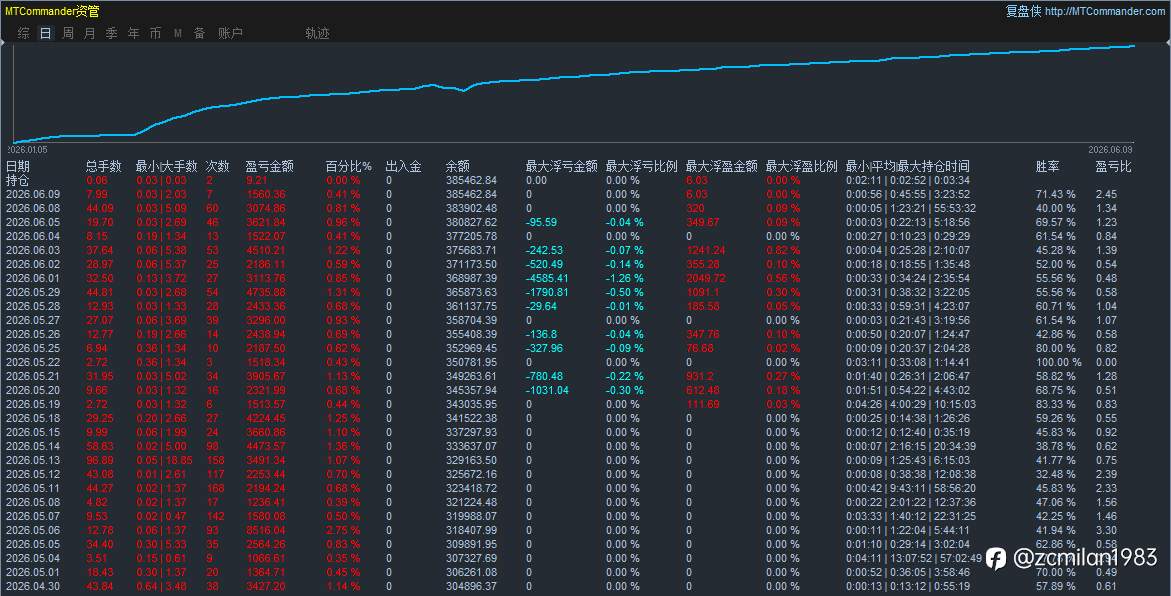
Task: Switch to the 综 summary tab
Action: (24, 33)
